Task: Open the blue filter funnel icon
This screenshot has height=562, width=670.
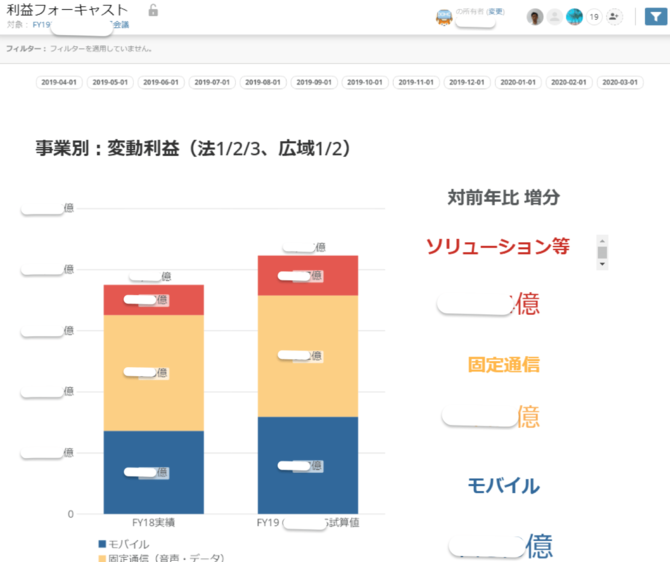Action: tap(655, 17)
